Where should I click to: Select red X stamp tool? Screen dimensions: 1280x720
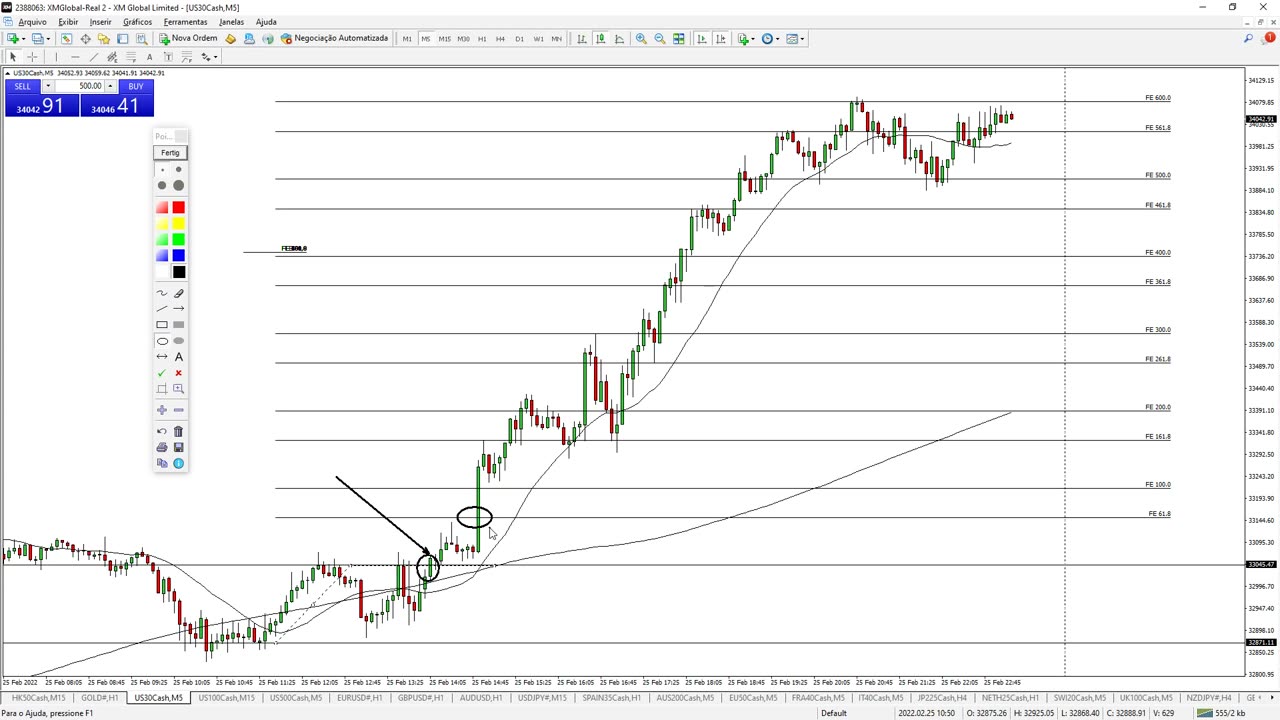[x=178, y=373]
